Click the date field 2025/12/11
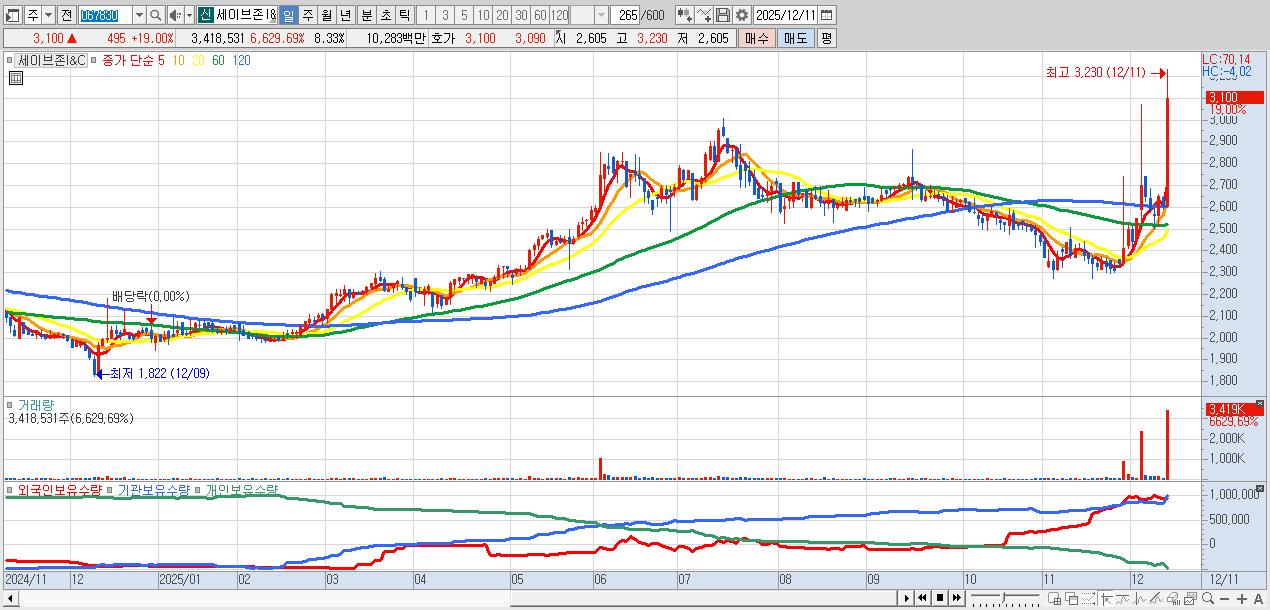 click(x=787, y=15)
